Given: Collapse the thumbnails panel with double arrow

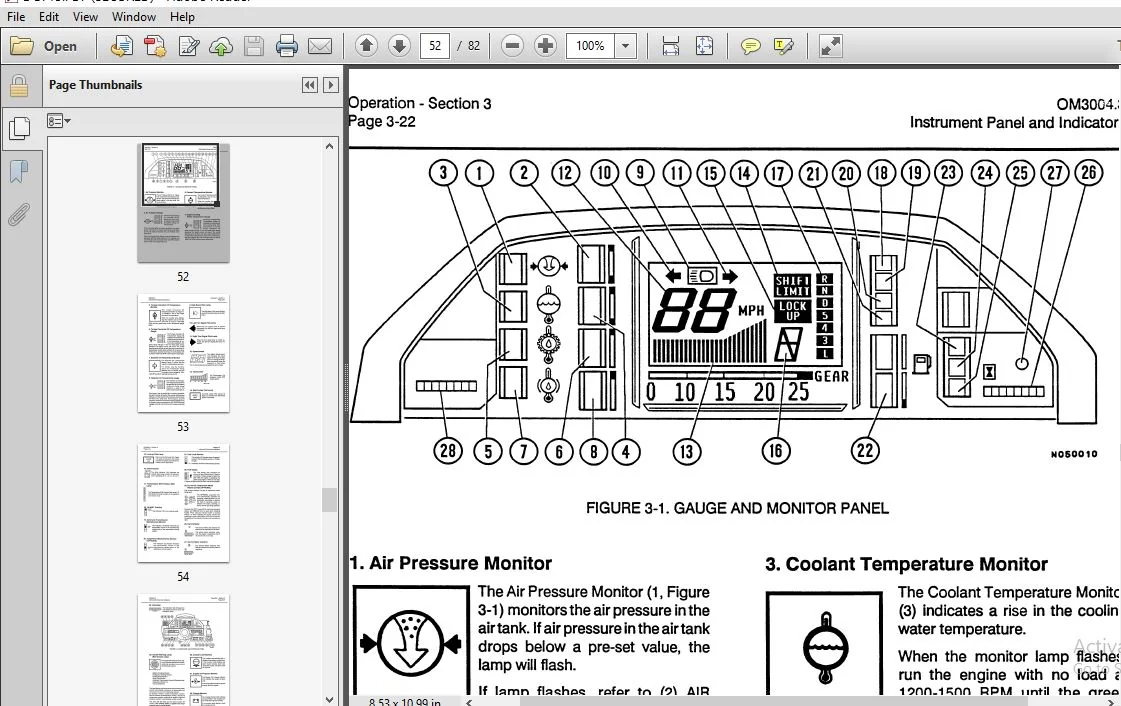Looking at the screenshot, I should (x=310, y=85).
